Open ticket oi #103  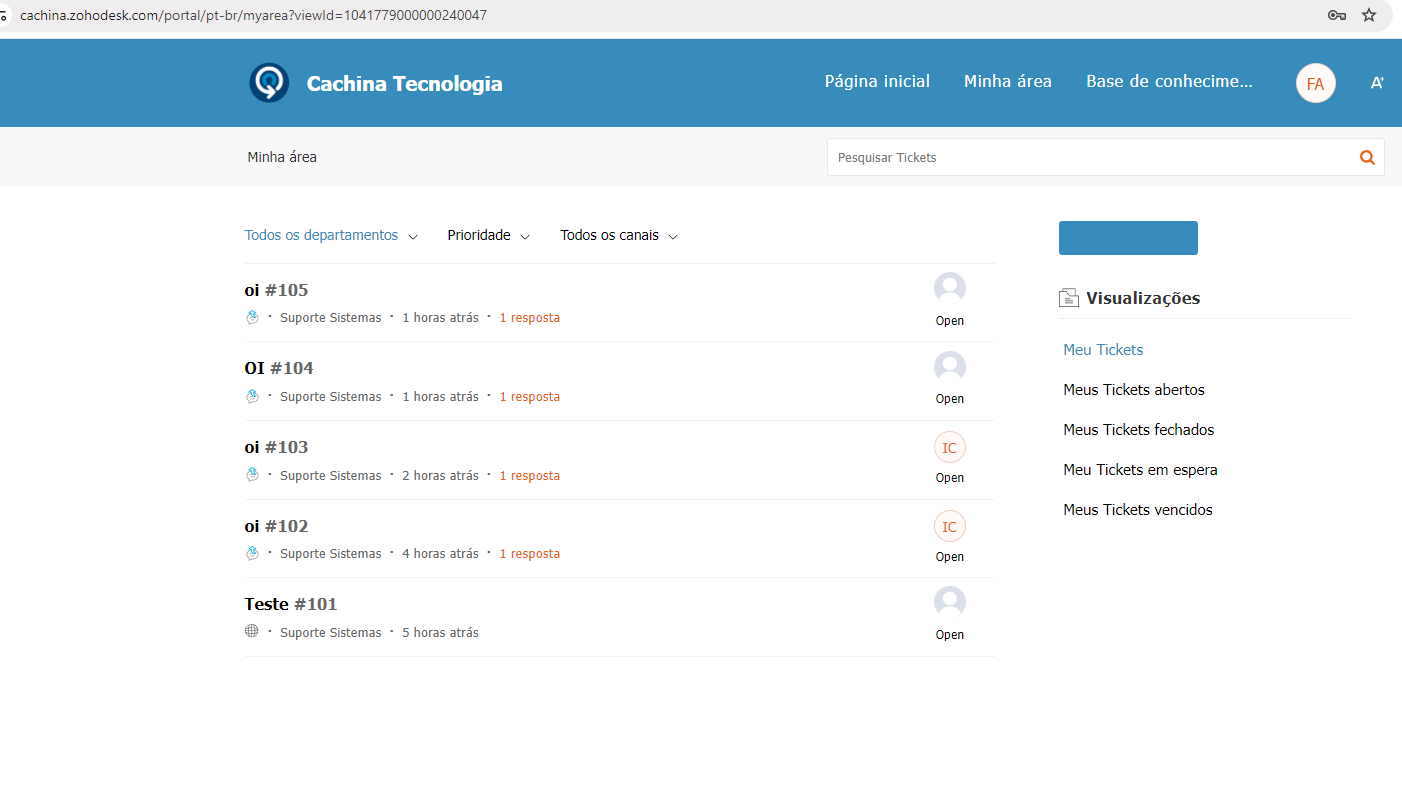(276, 447)
